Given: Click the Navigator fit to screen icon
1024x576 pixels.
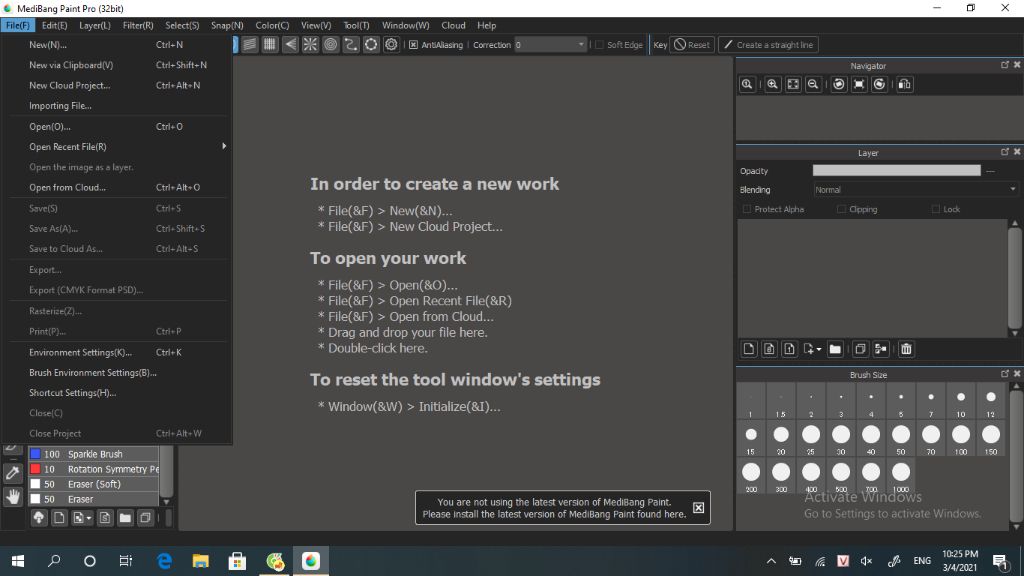Looking at the screenshot, I should click(x=793, y=84).
